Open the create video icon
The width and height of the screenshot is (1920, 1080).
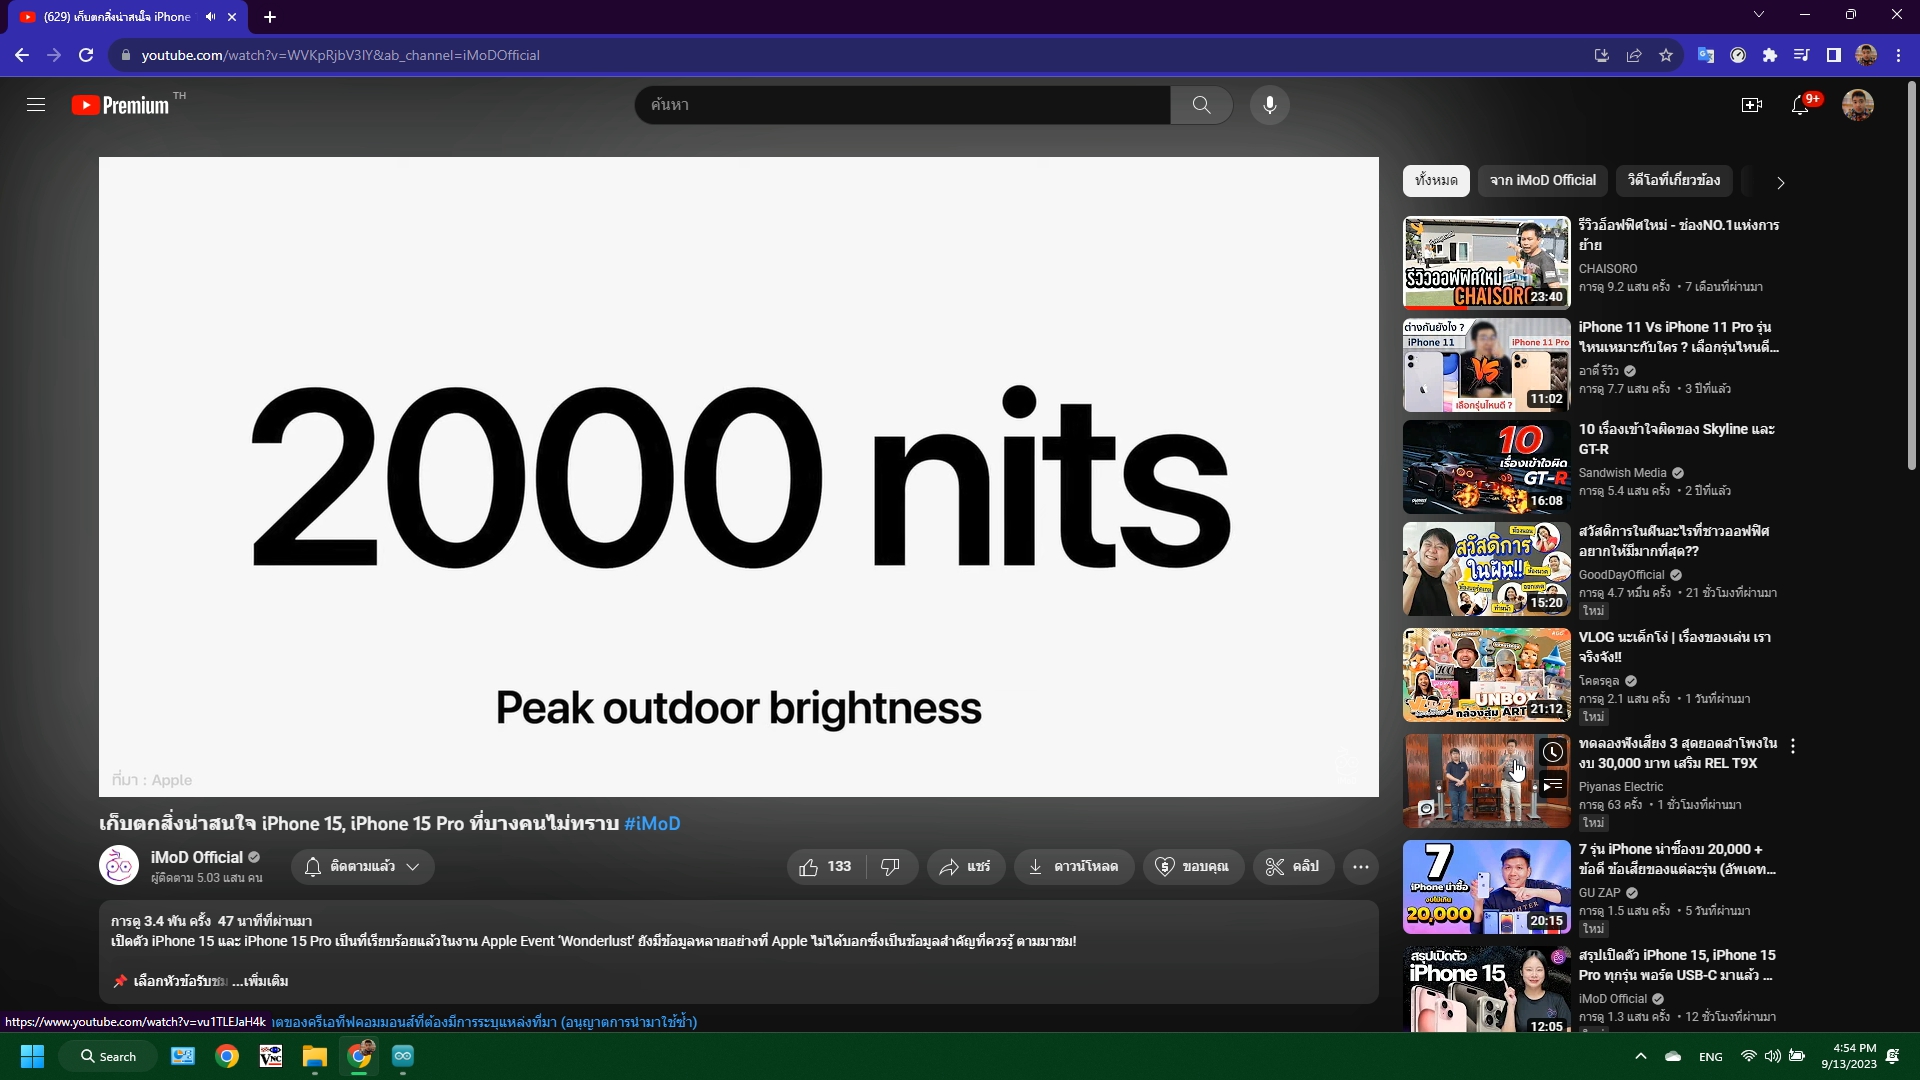coord(1751,105)
